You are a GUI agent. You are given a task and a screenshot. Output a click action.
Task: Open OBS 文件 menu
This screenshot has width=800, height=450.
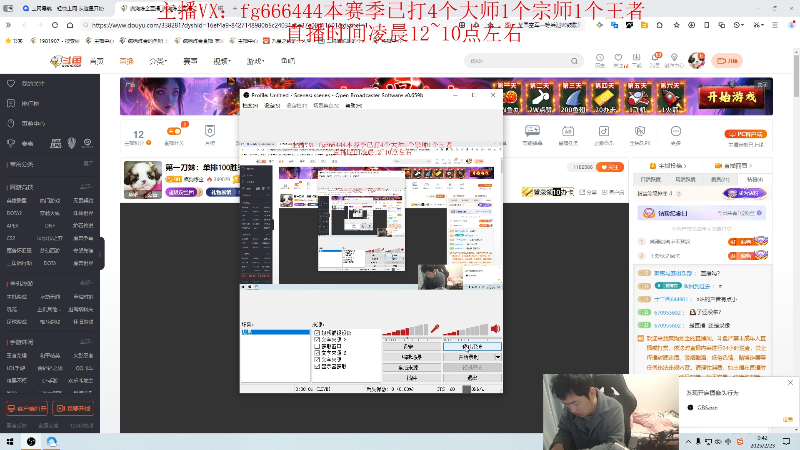249,106
